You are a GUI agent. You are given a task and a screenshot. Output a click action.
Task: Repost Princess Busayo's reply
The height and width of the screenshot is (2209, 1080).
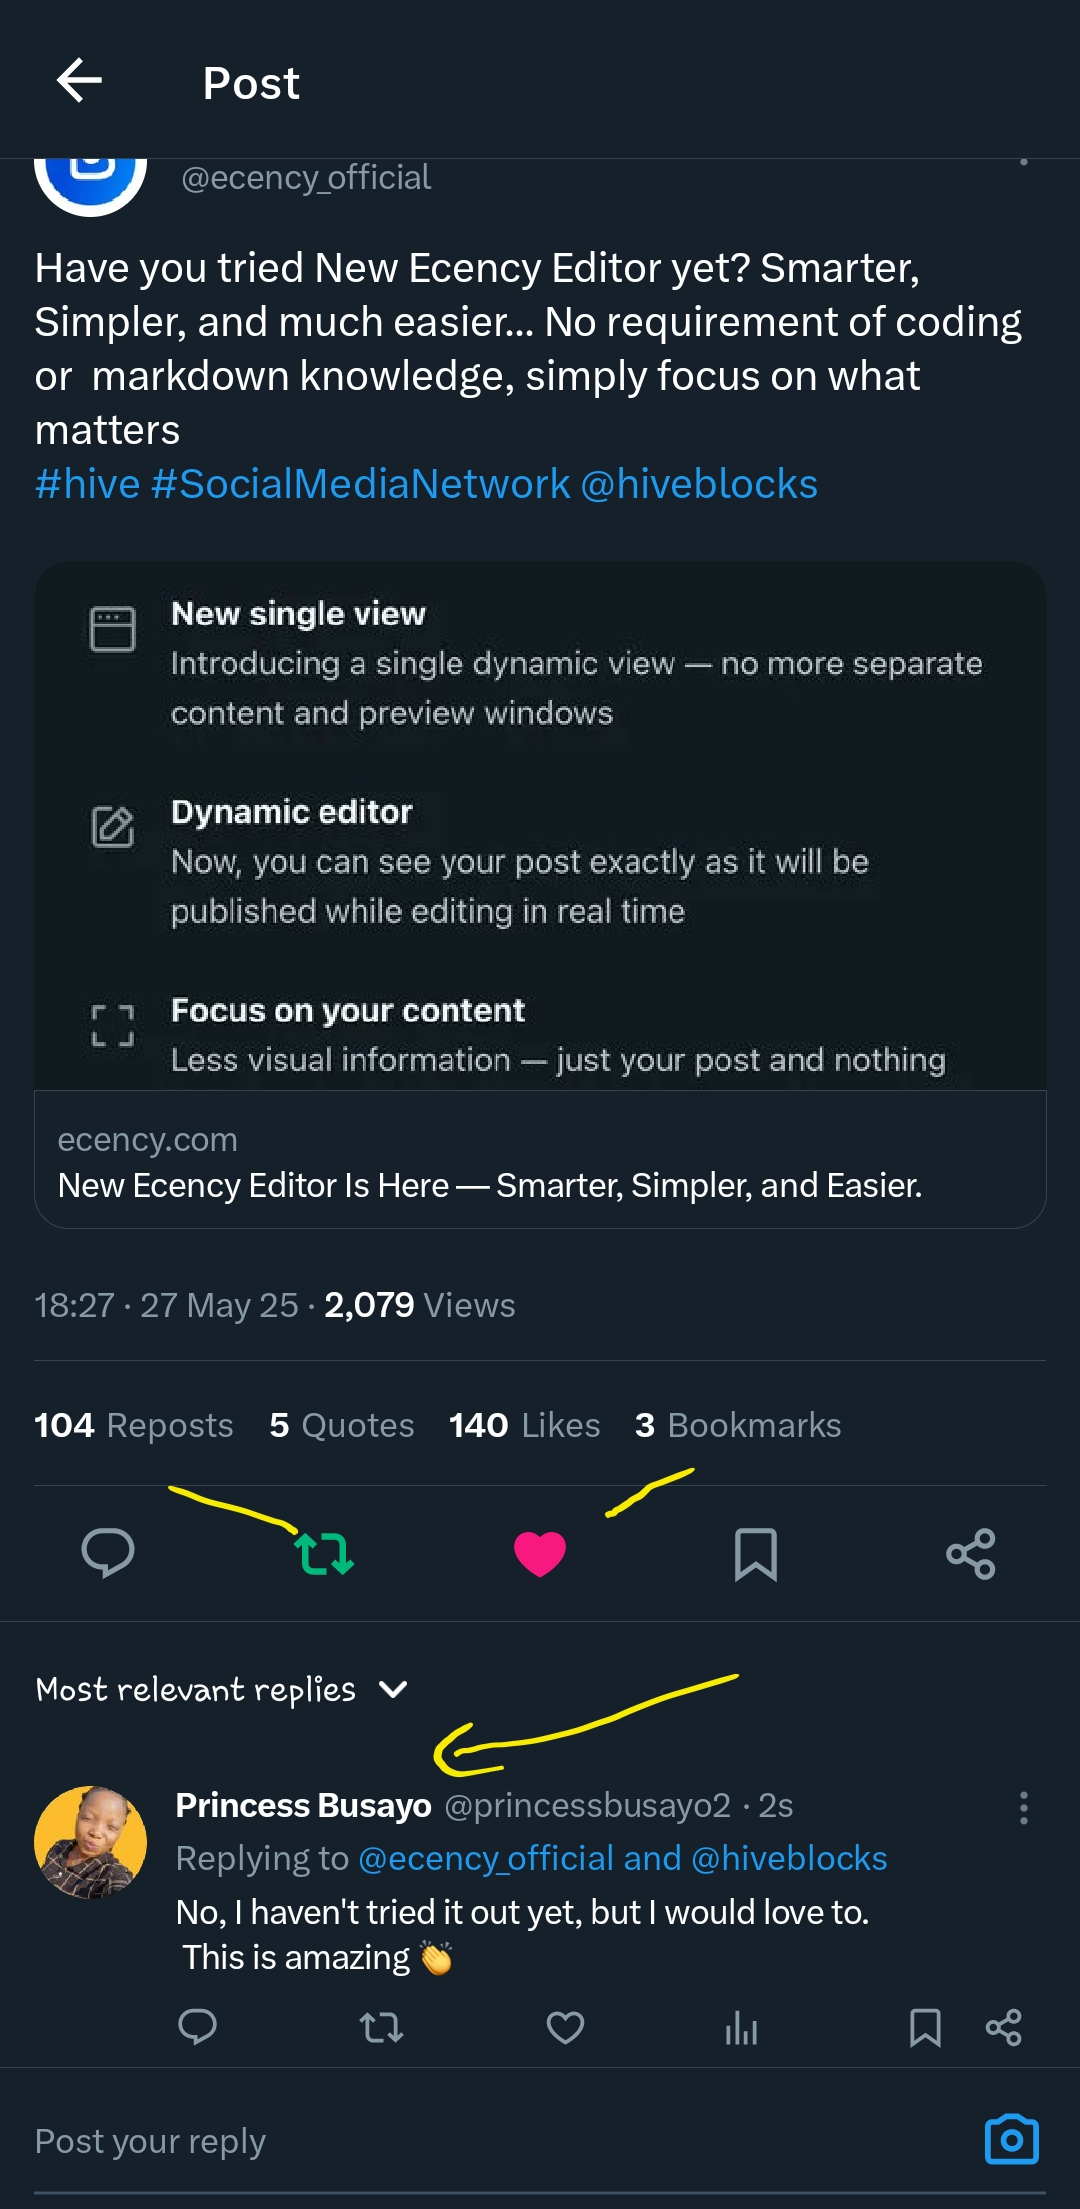tap(381, 2028)
